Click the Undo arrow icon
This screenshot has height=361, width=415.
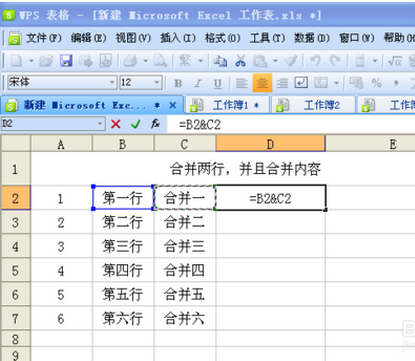[315, 61]
